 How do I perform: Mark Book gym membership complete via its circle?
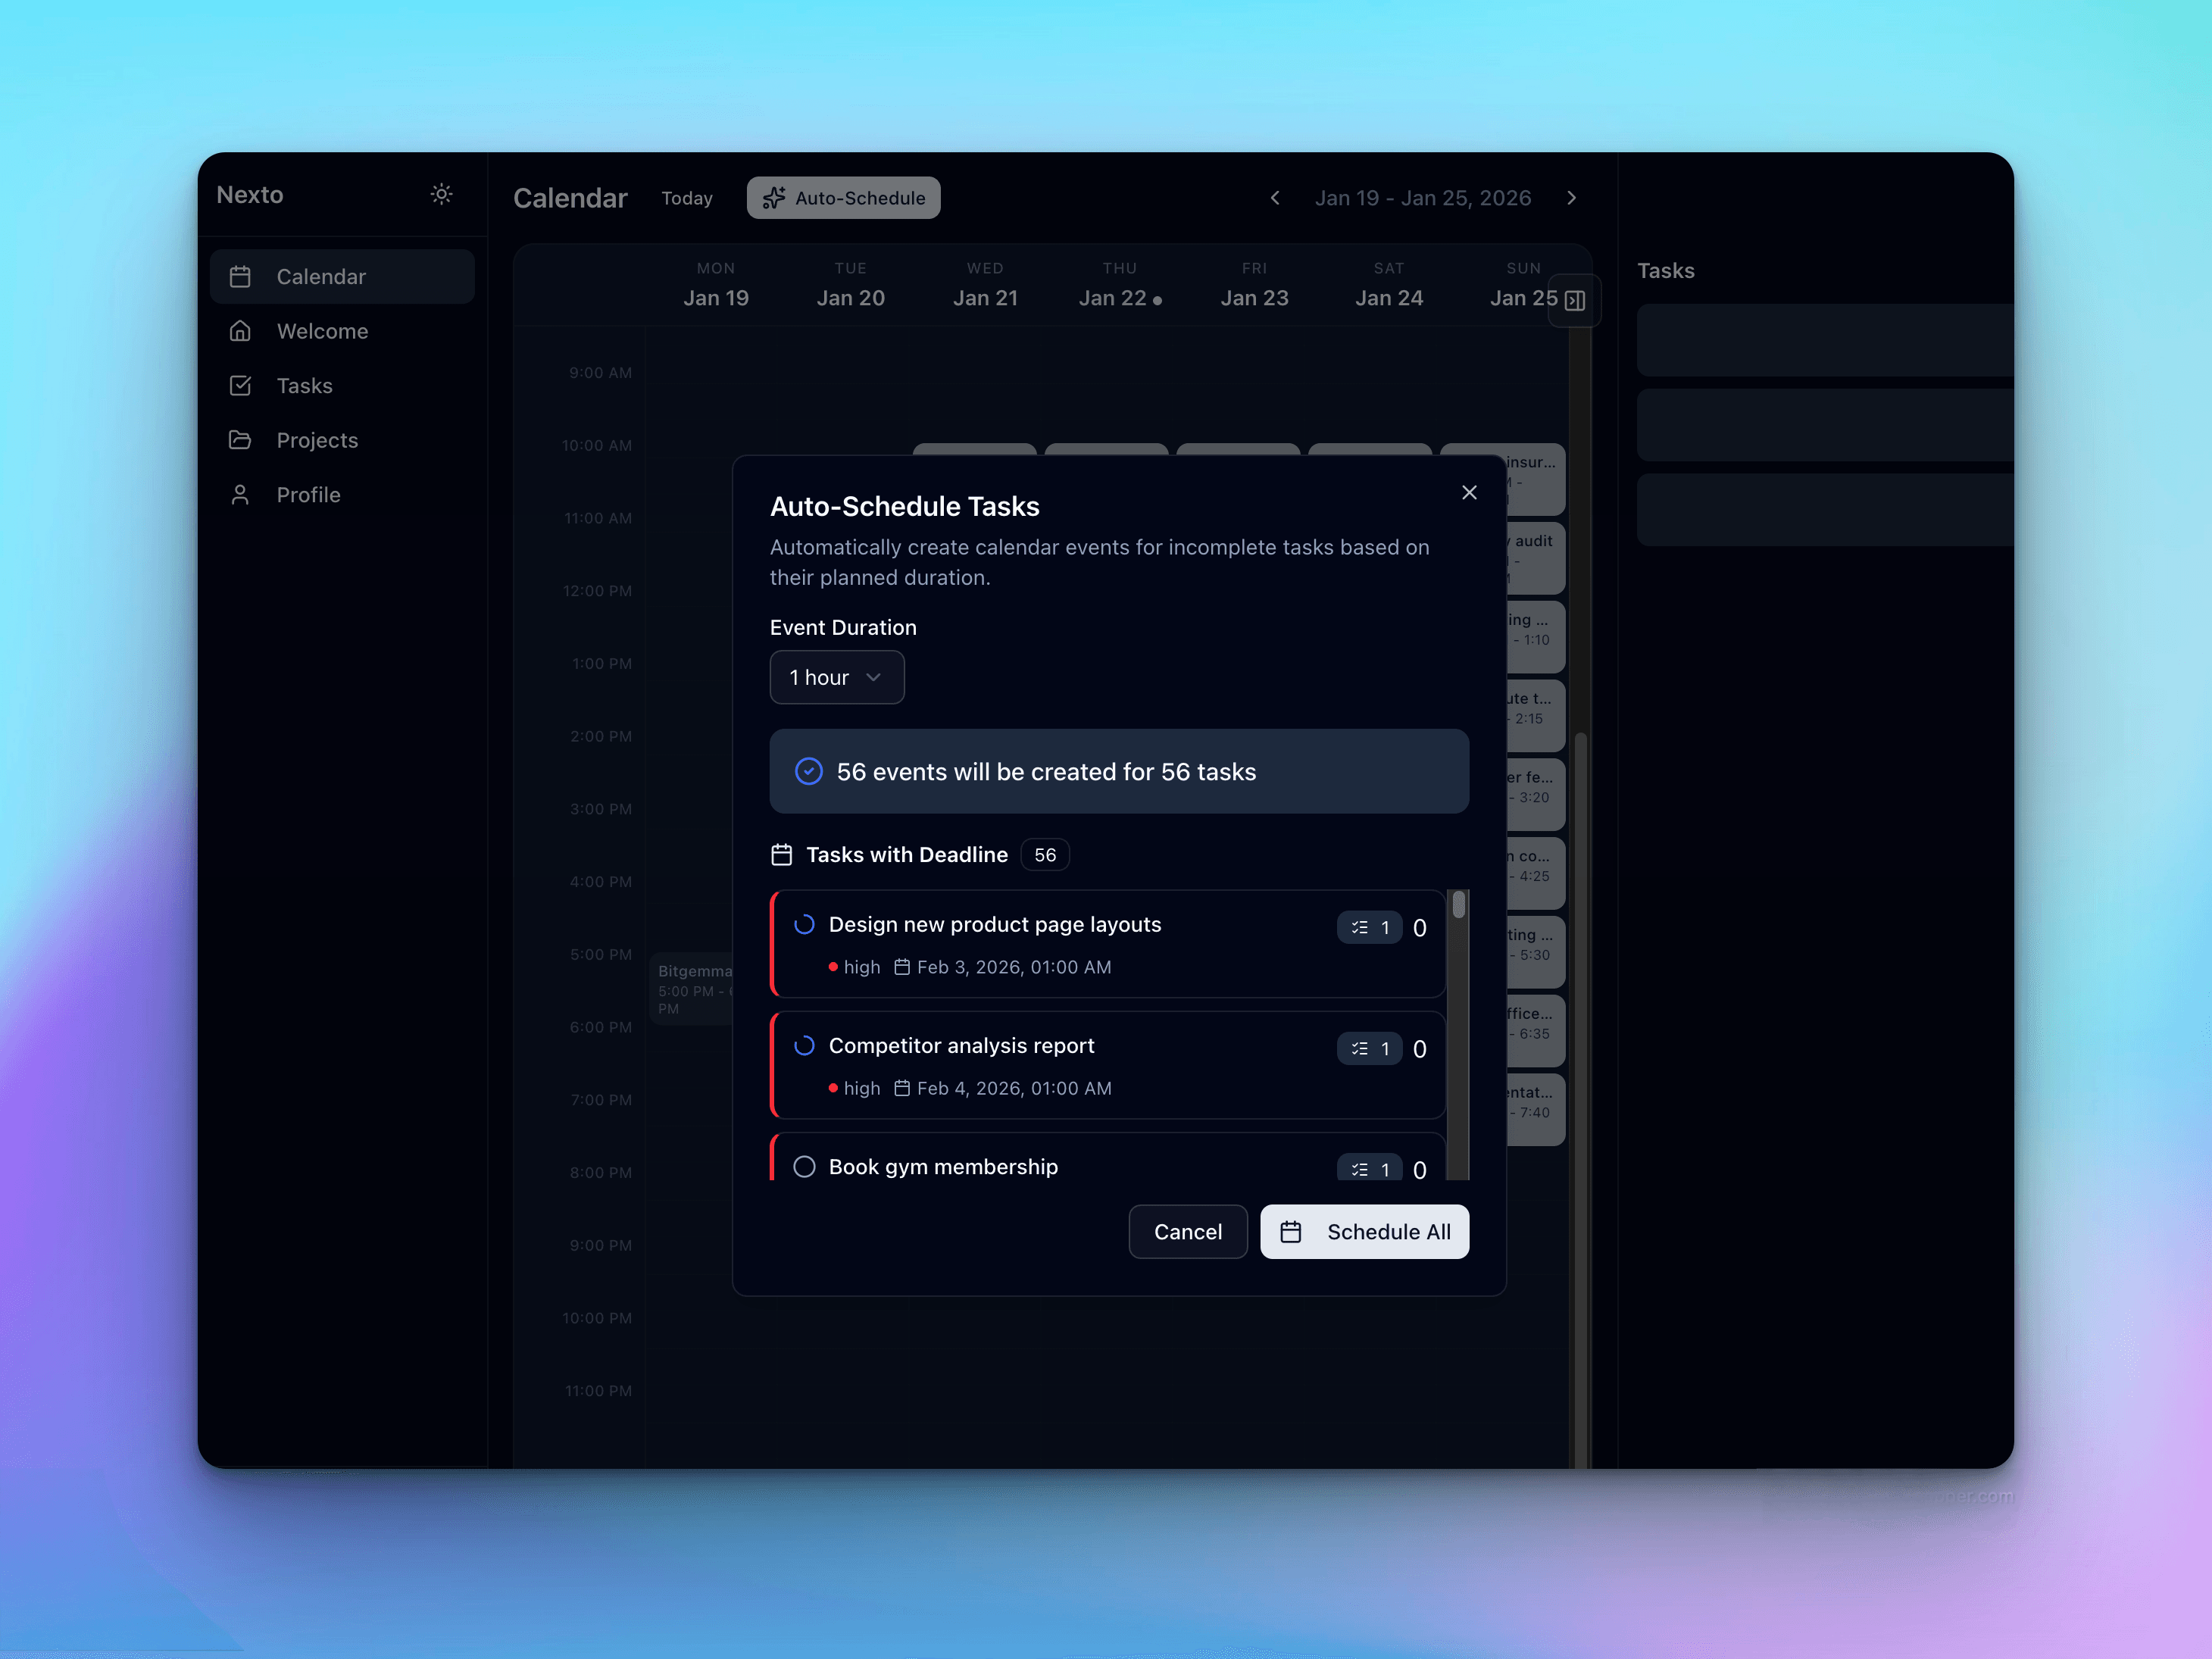coord(804,1166)
